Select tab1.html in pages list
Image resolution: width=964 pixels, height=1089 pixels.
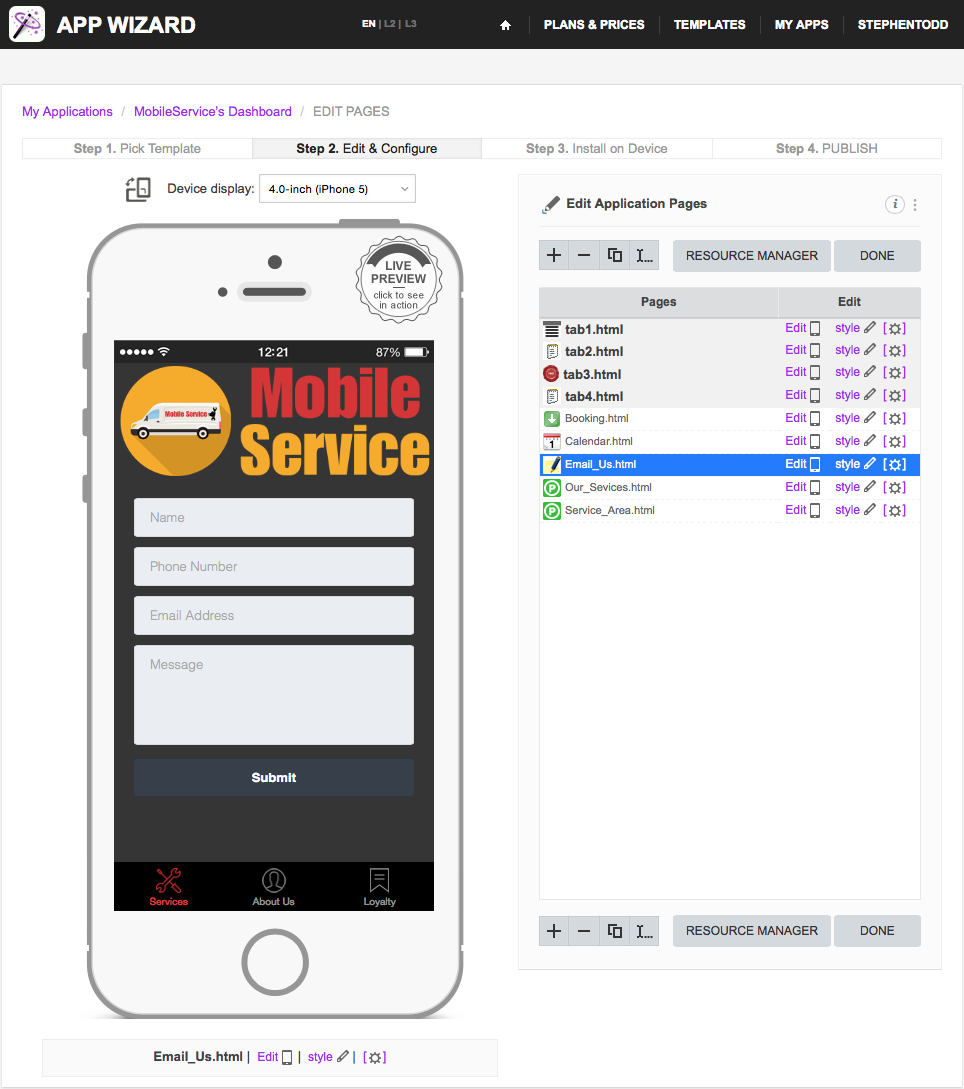[x=594, y=329]
